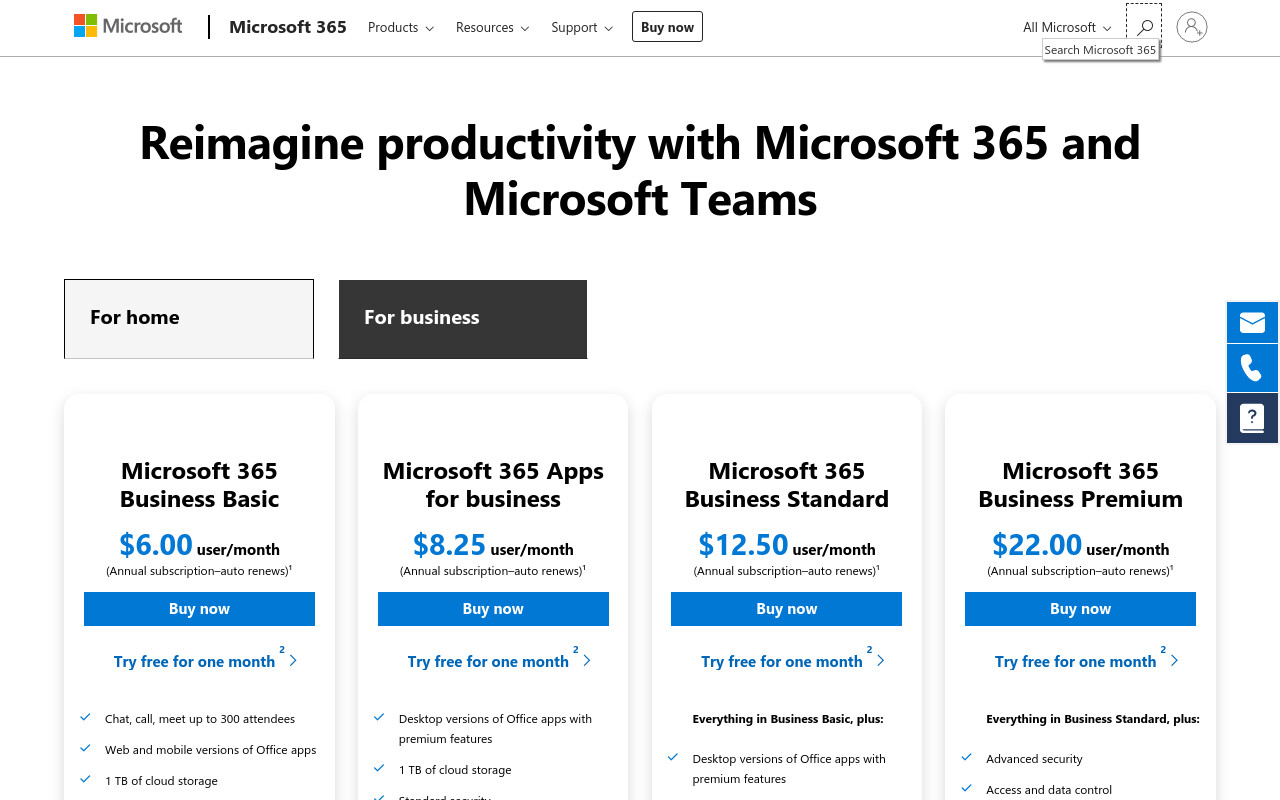Expand the Products menu

[x=401, y=27]
